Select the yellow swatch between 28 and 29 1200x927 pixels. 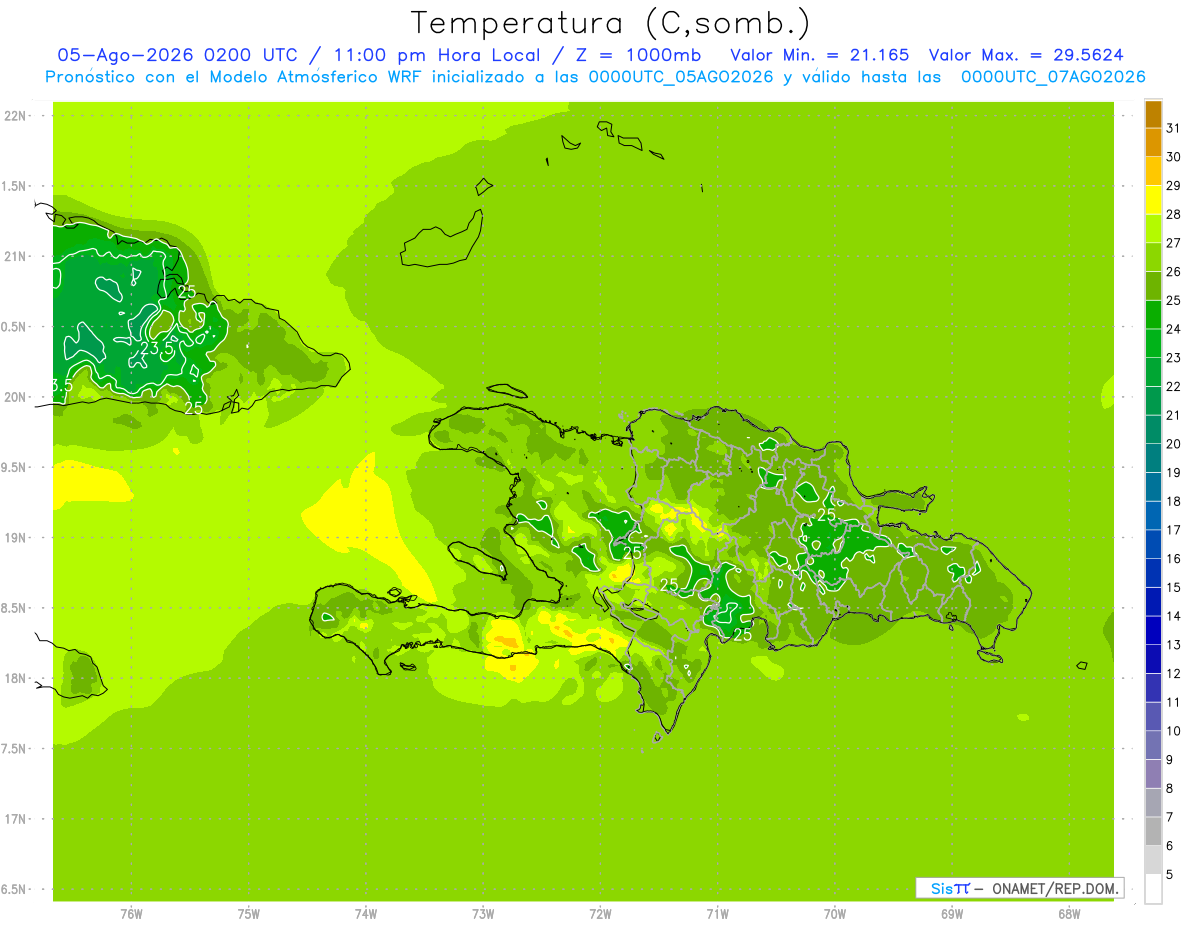(x=1153, y=200)
